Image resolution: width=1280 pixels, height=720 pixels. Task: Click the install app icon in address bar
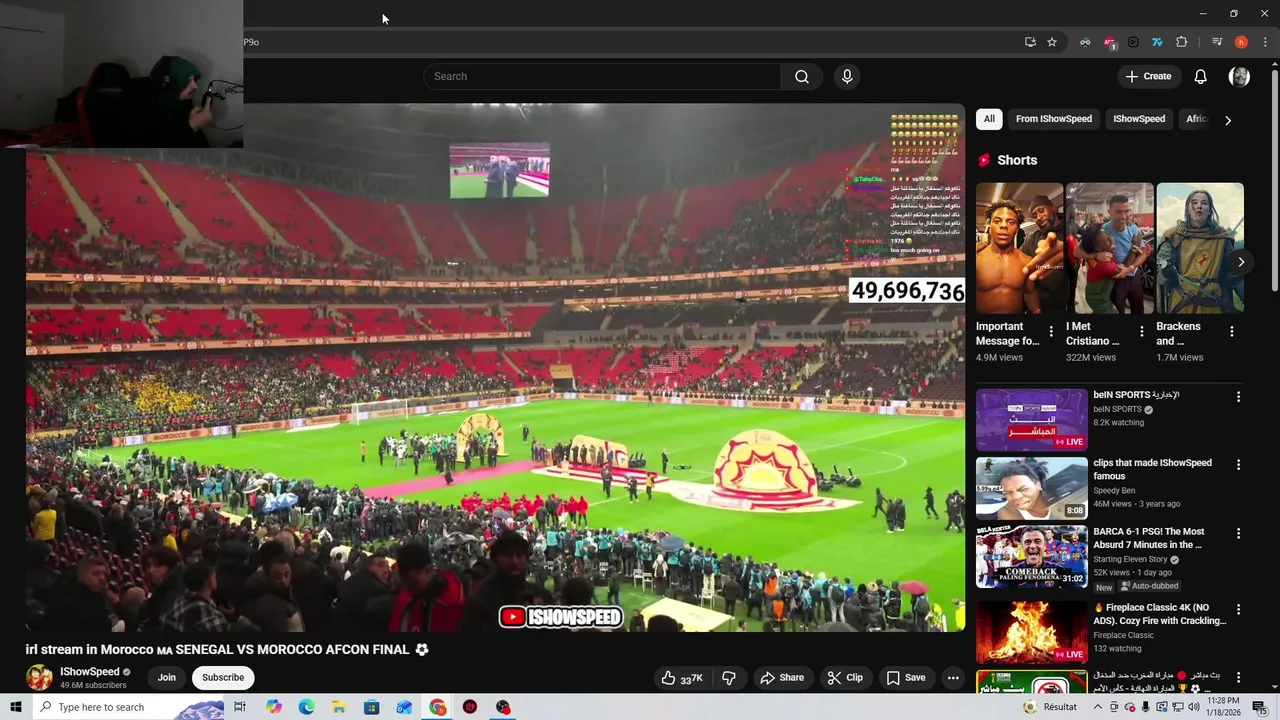tap(1030, 42)
